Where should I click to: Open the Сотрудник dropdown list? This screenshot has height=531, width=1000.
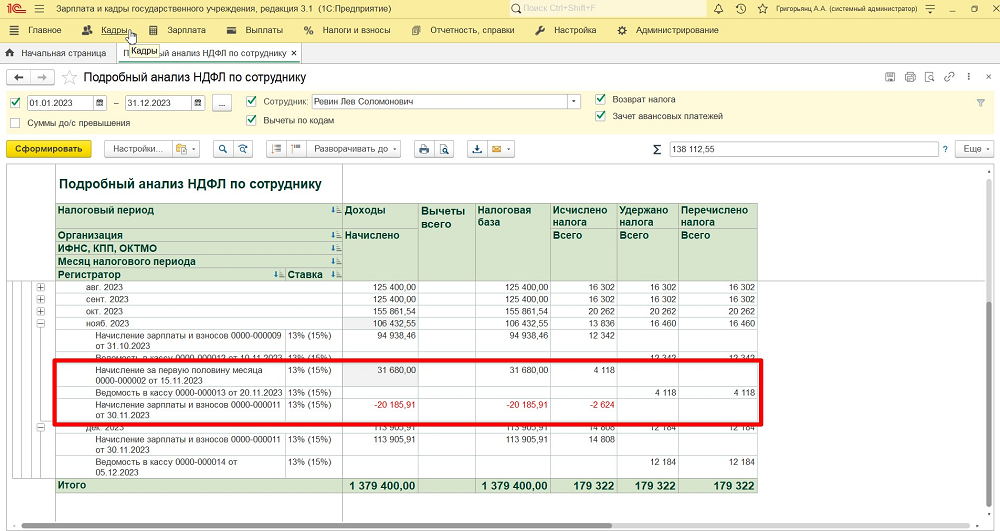[574, 102]
